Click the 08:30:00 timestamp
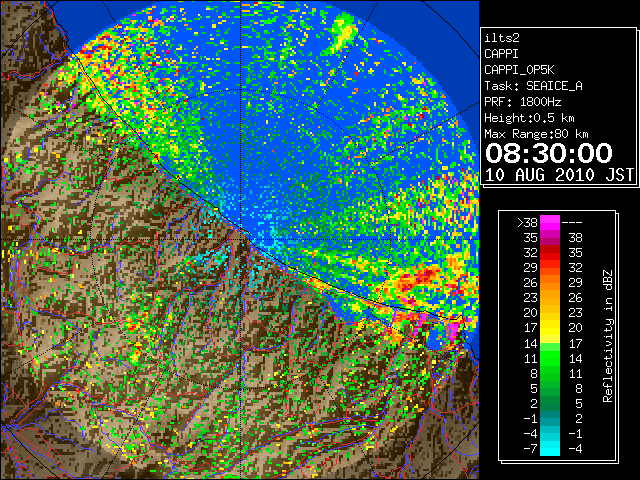The width and height of the screenshot is (640, 480). (549, 153)
